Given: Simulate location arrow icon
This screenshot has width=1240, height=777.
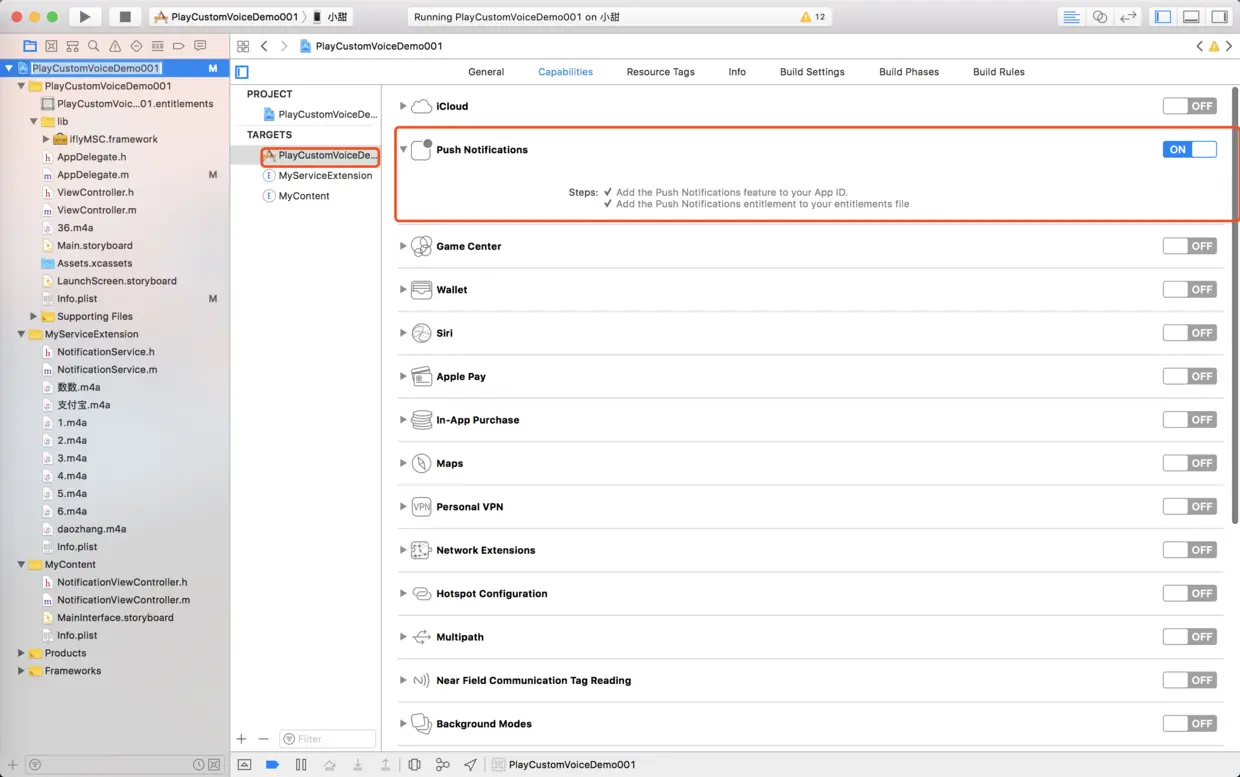Looking at the screenshot, I should click(470, 765).
